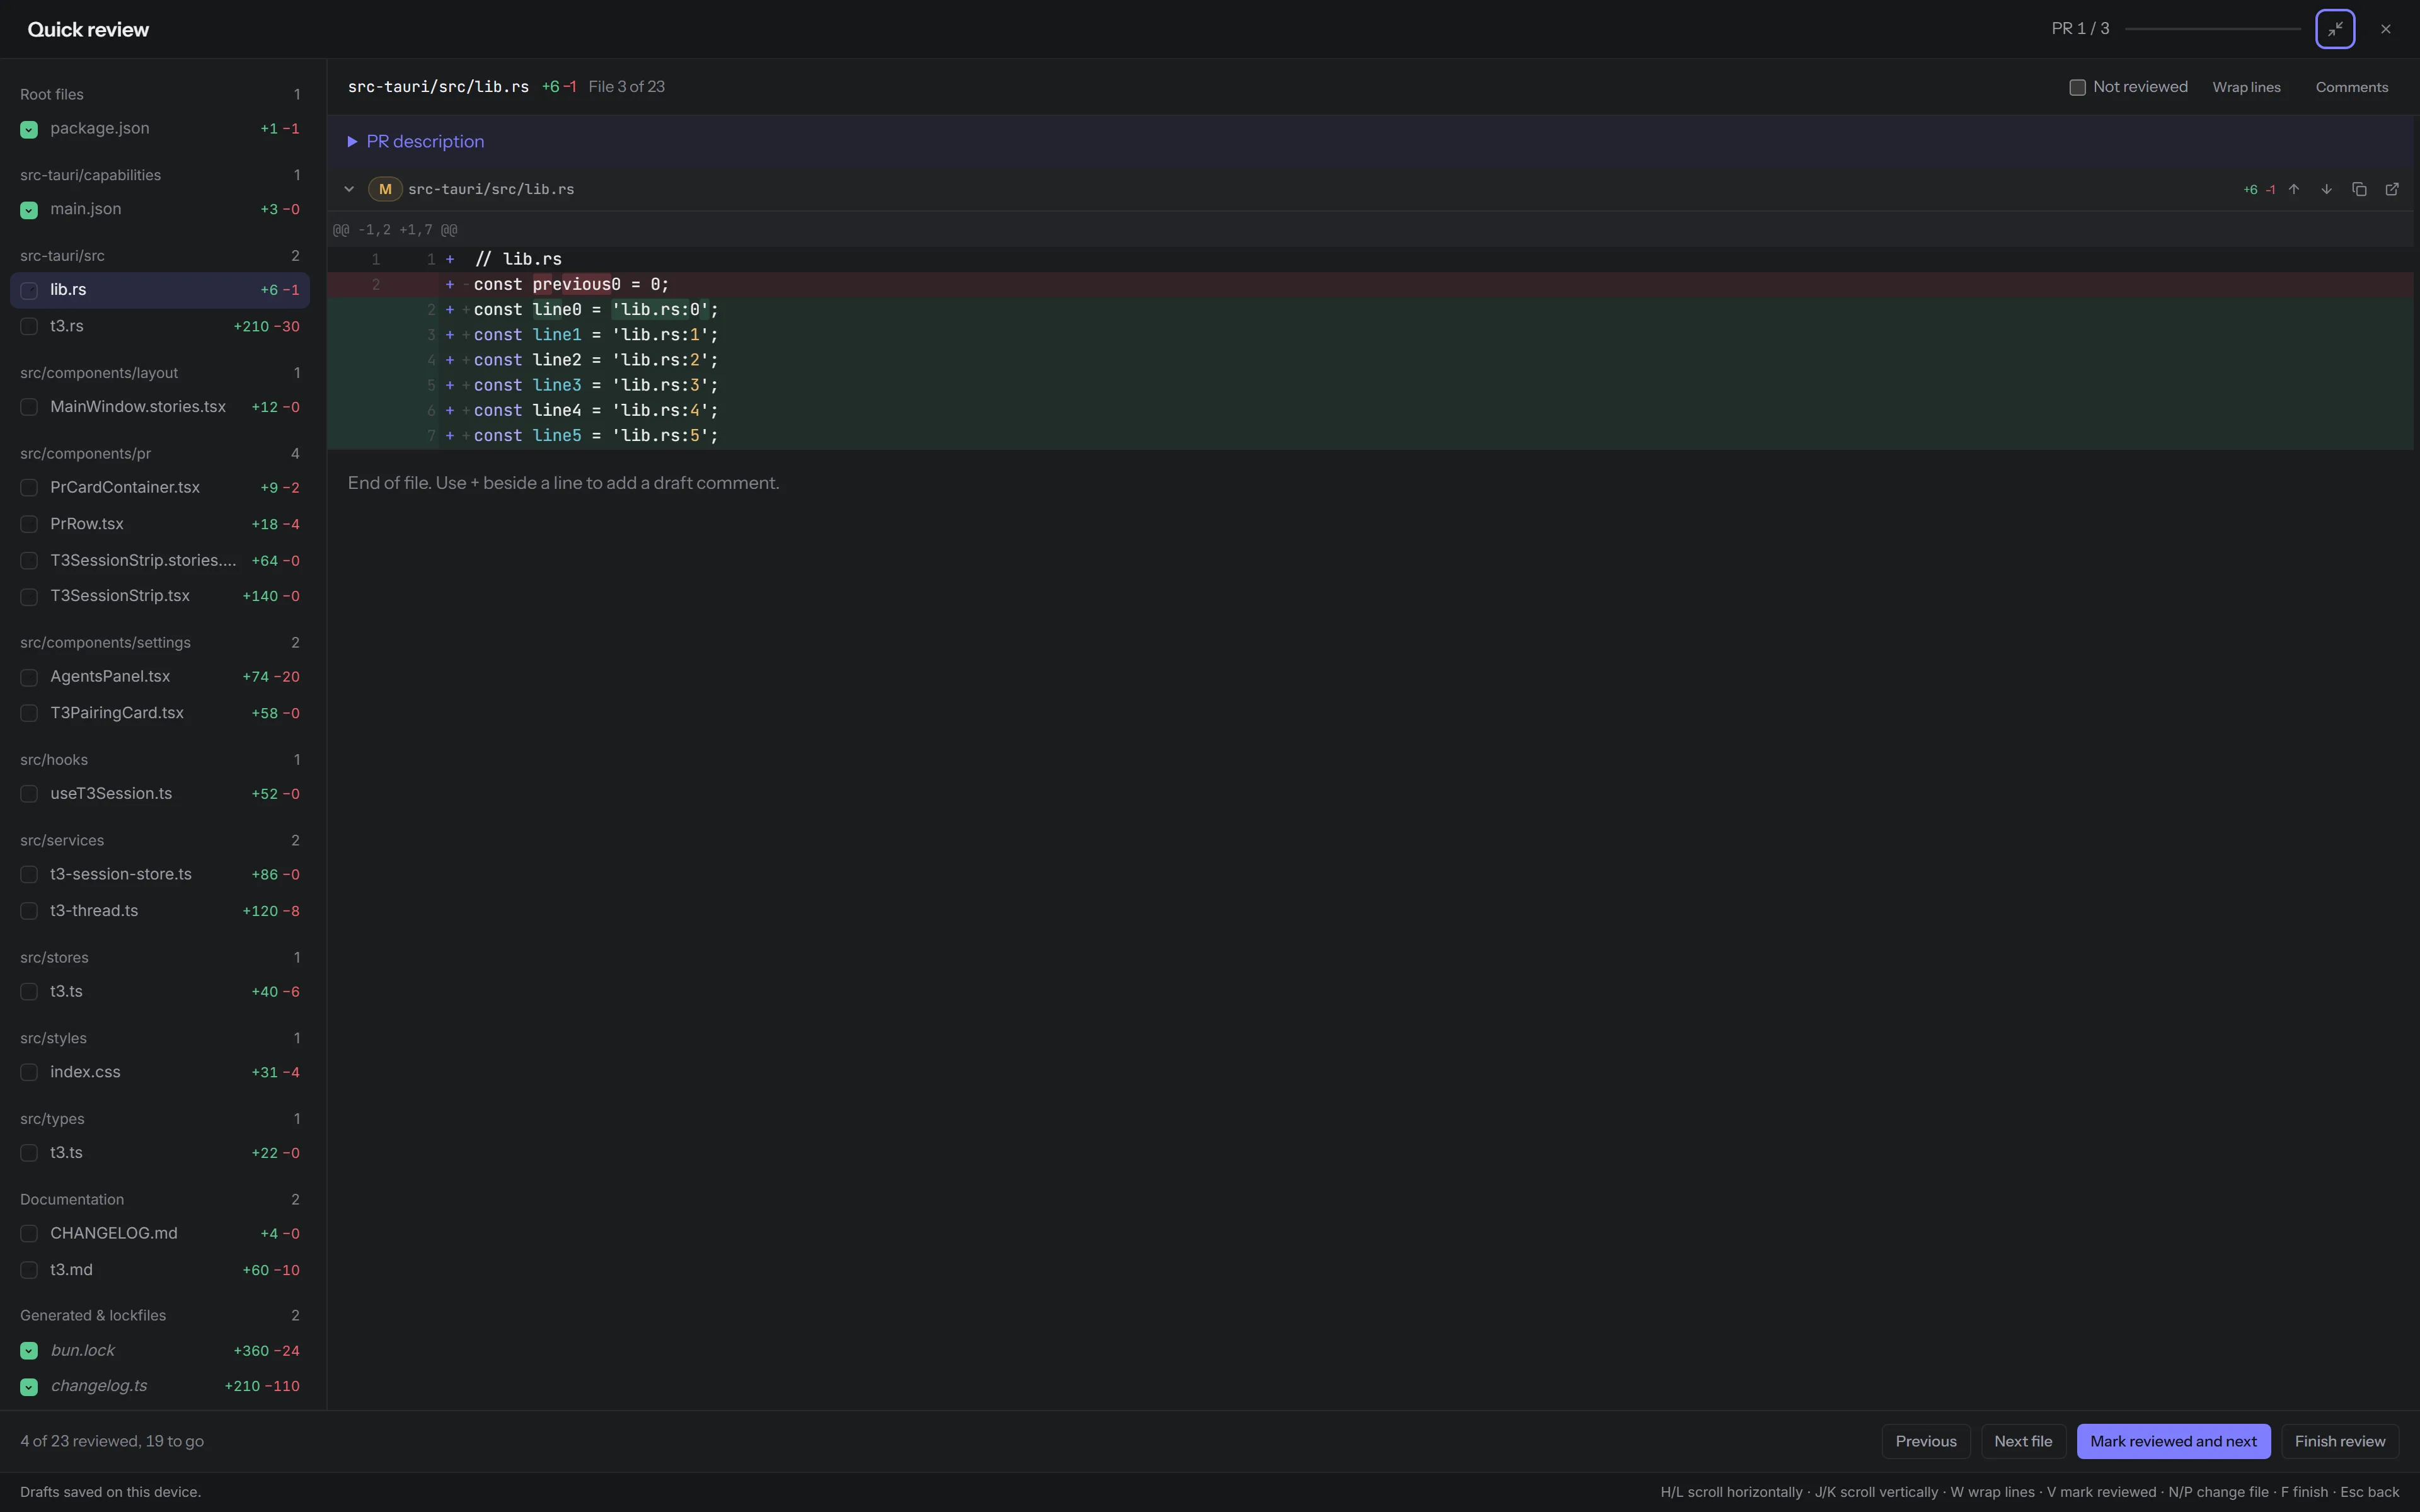The image size is (2420, 1512).
Task: Open t3.md documentation file
Action: pyautogui.click(x=160, y=1270)
